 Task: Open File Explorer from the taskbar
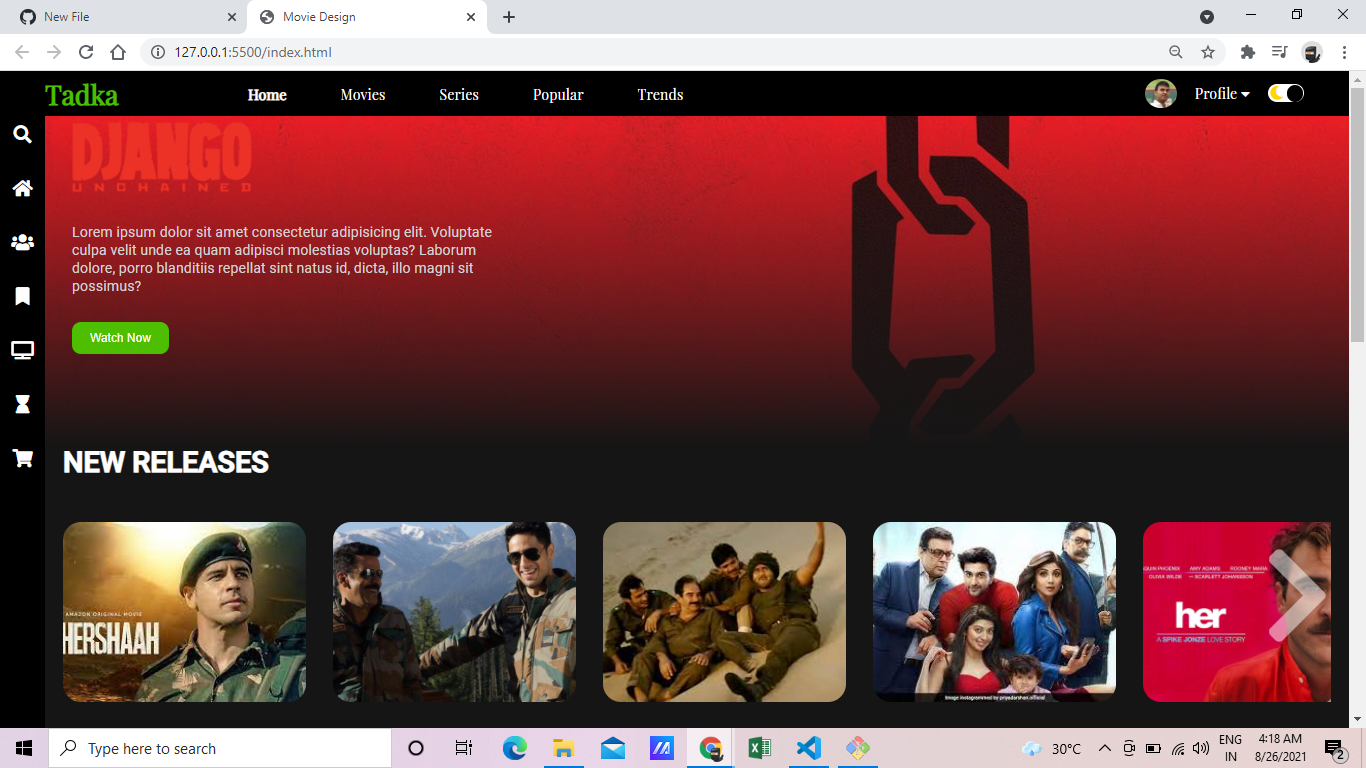[x=563, y=748]
